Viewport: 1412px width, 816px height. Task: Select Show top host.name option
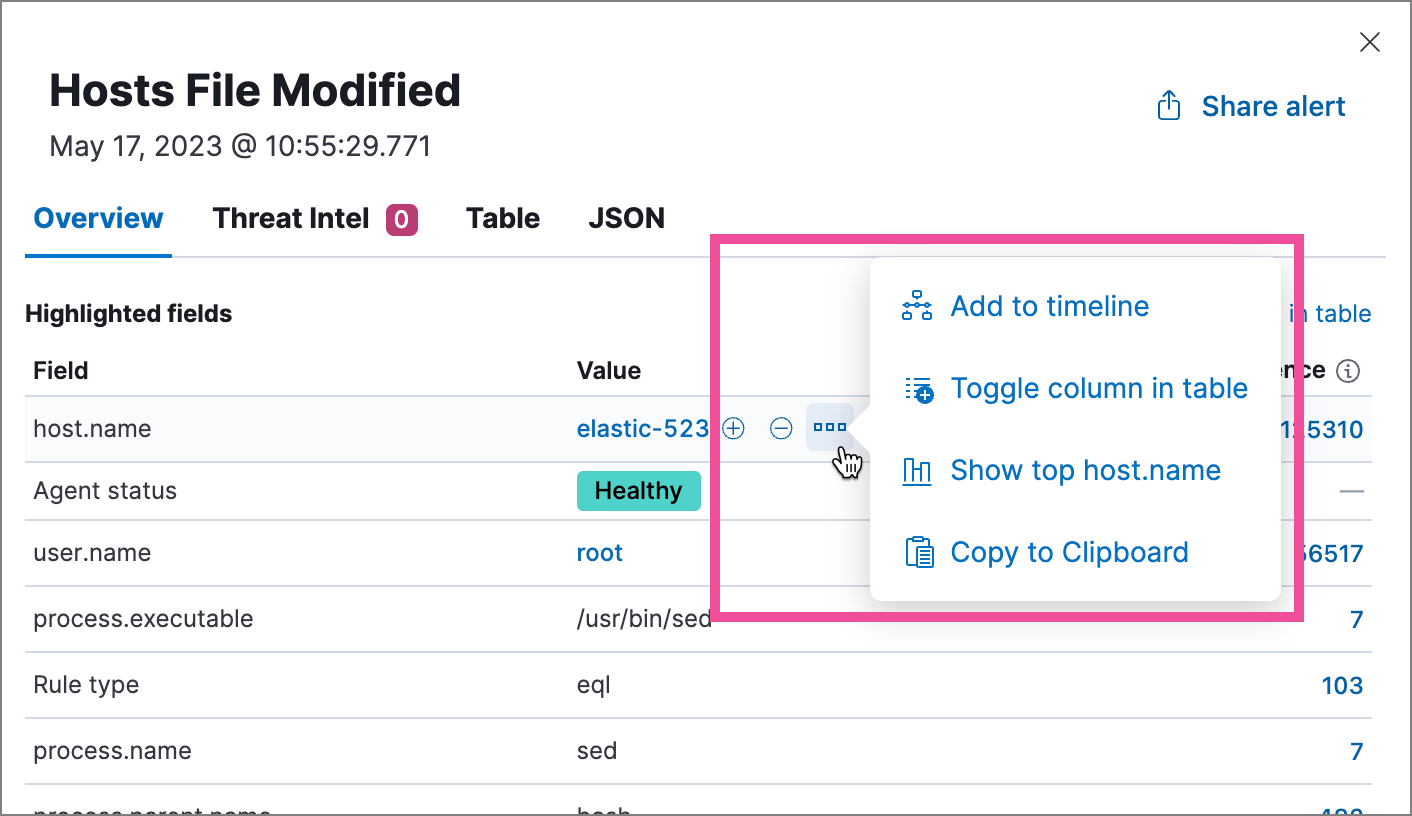[x=1085, y=470]
